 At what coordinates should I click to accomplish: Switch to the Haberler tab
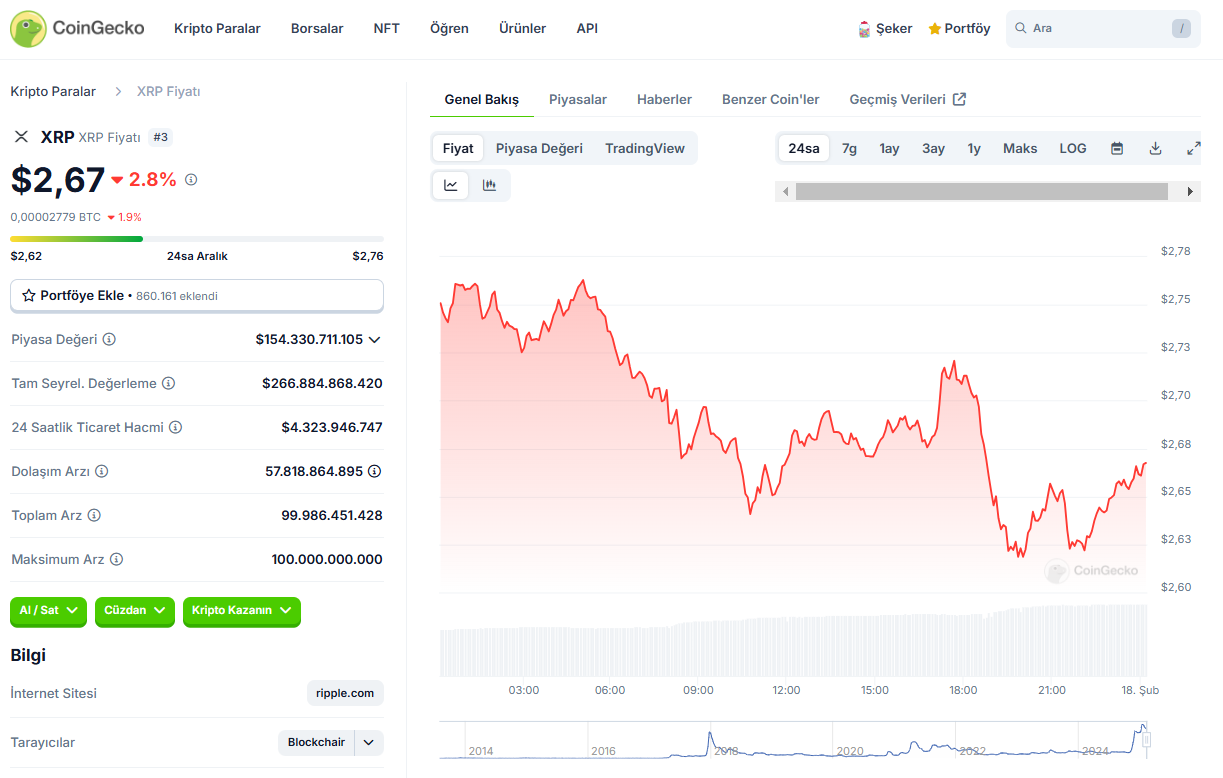point(664,100)
